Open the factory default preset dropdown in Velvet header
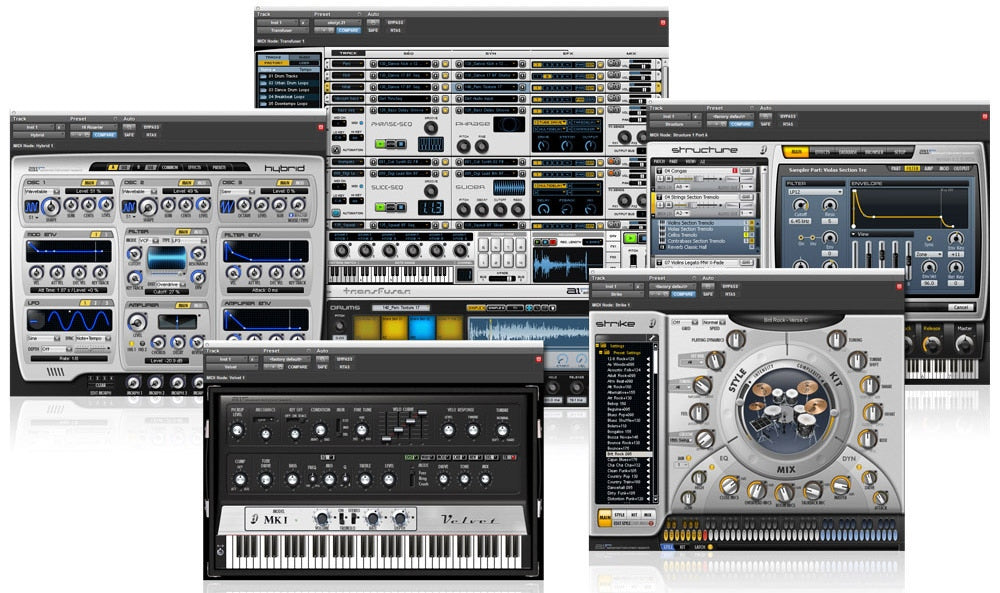The width and height of the screenshot is (1000, 593). tap(287, 359)
